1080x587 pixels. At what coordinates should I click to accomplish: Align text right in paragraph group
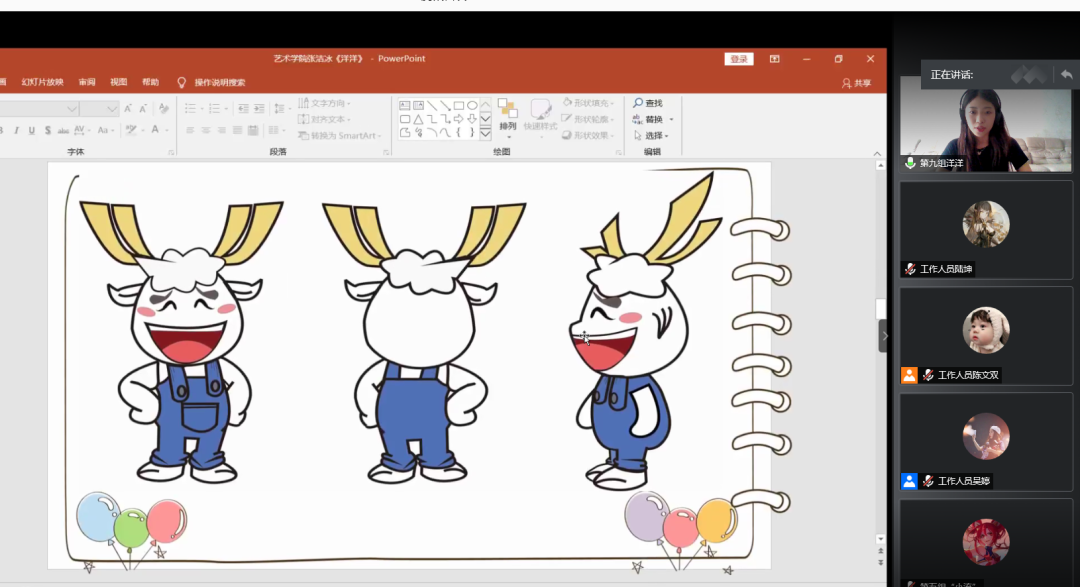click(x=222, y=130)
